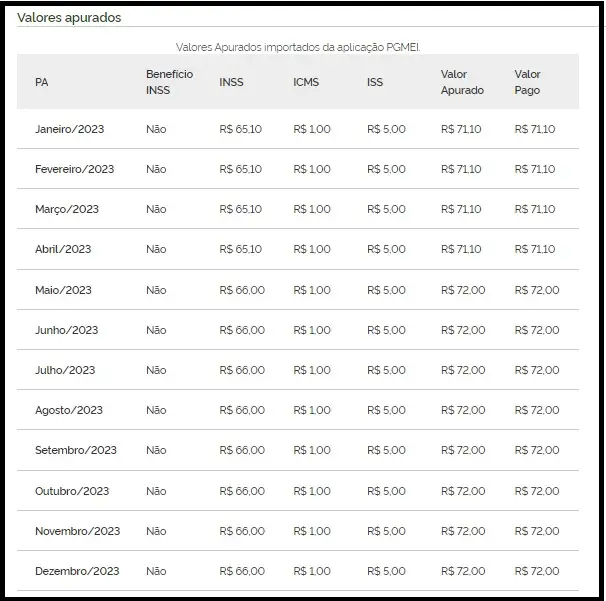
Task: Select the Setembro/2023 period cell
Action: (x=75, y=450)
